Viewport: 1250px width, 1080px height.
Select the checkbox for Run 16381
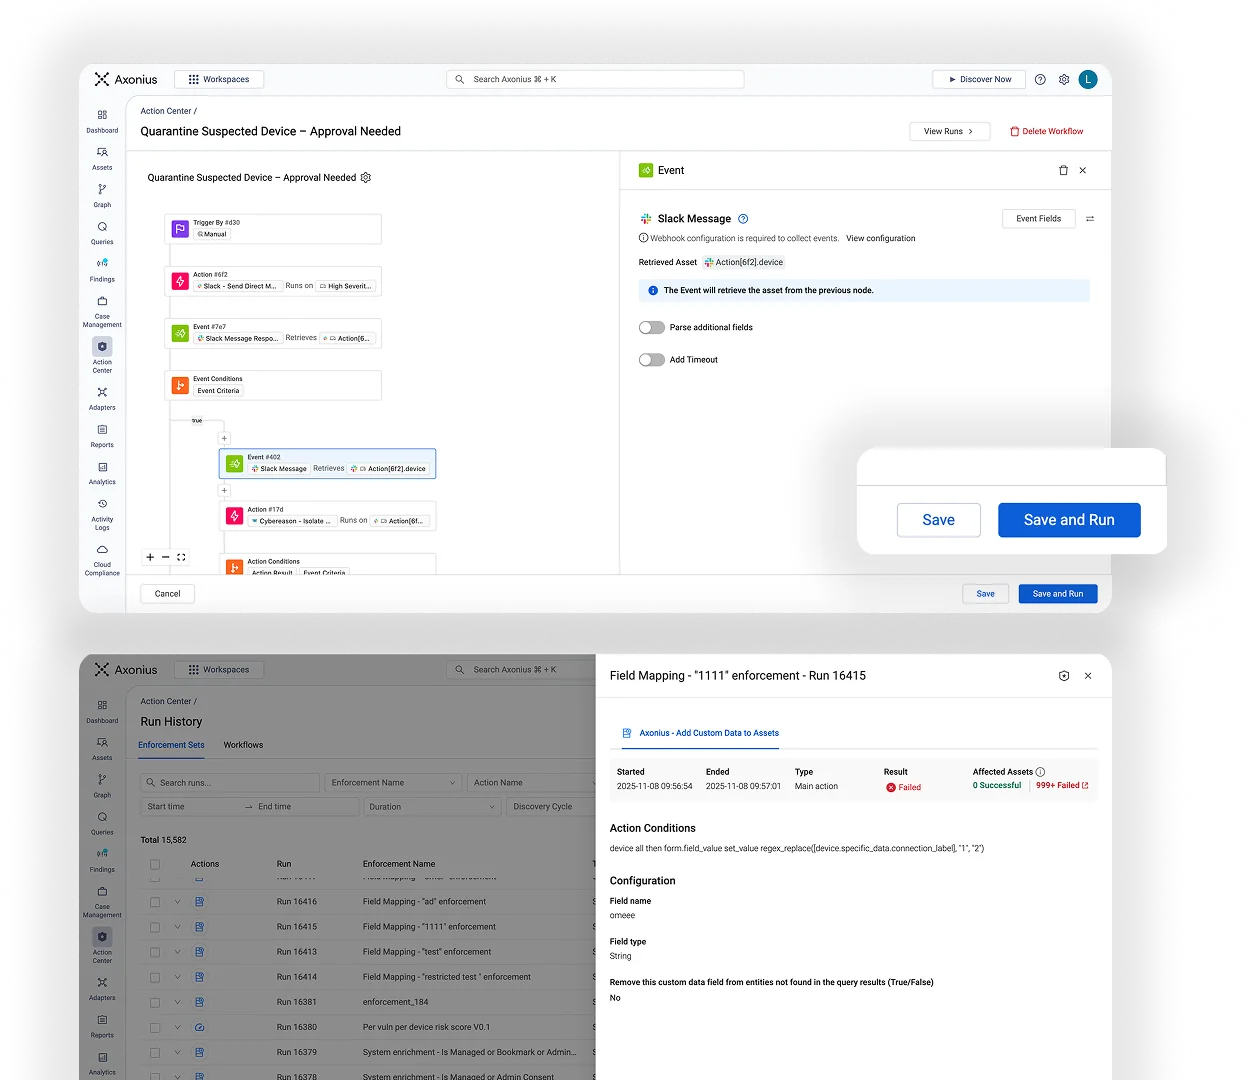click(x=155, y=1002)
